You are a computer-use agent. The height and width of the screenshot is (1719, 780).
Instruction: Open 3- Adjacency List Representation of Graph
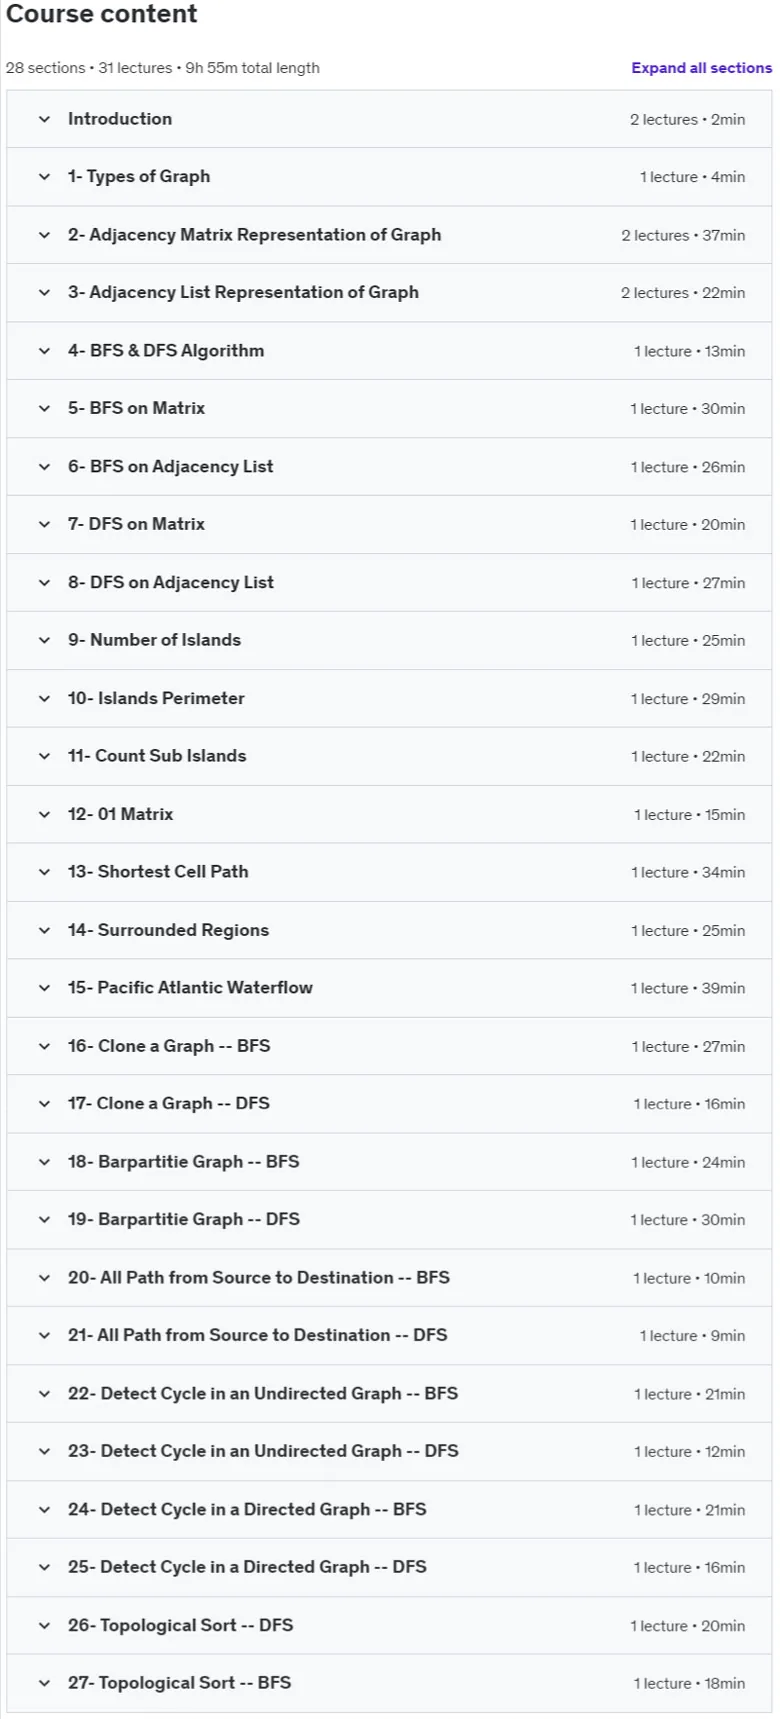[389, 293]
